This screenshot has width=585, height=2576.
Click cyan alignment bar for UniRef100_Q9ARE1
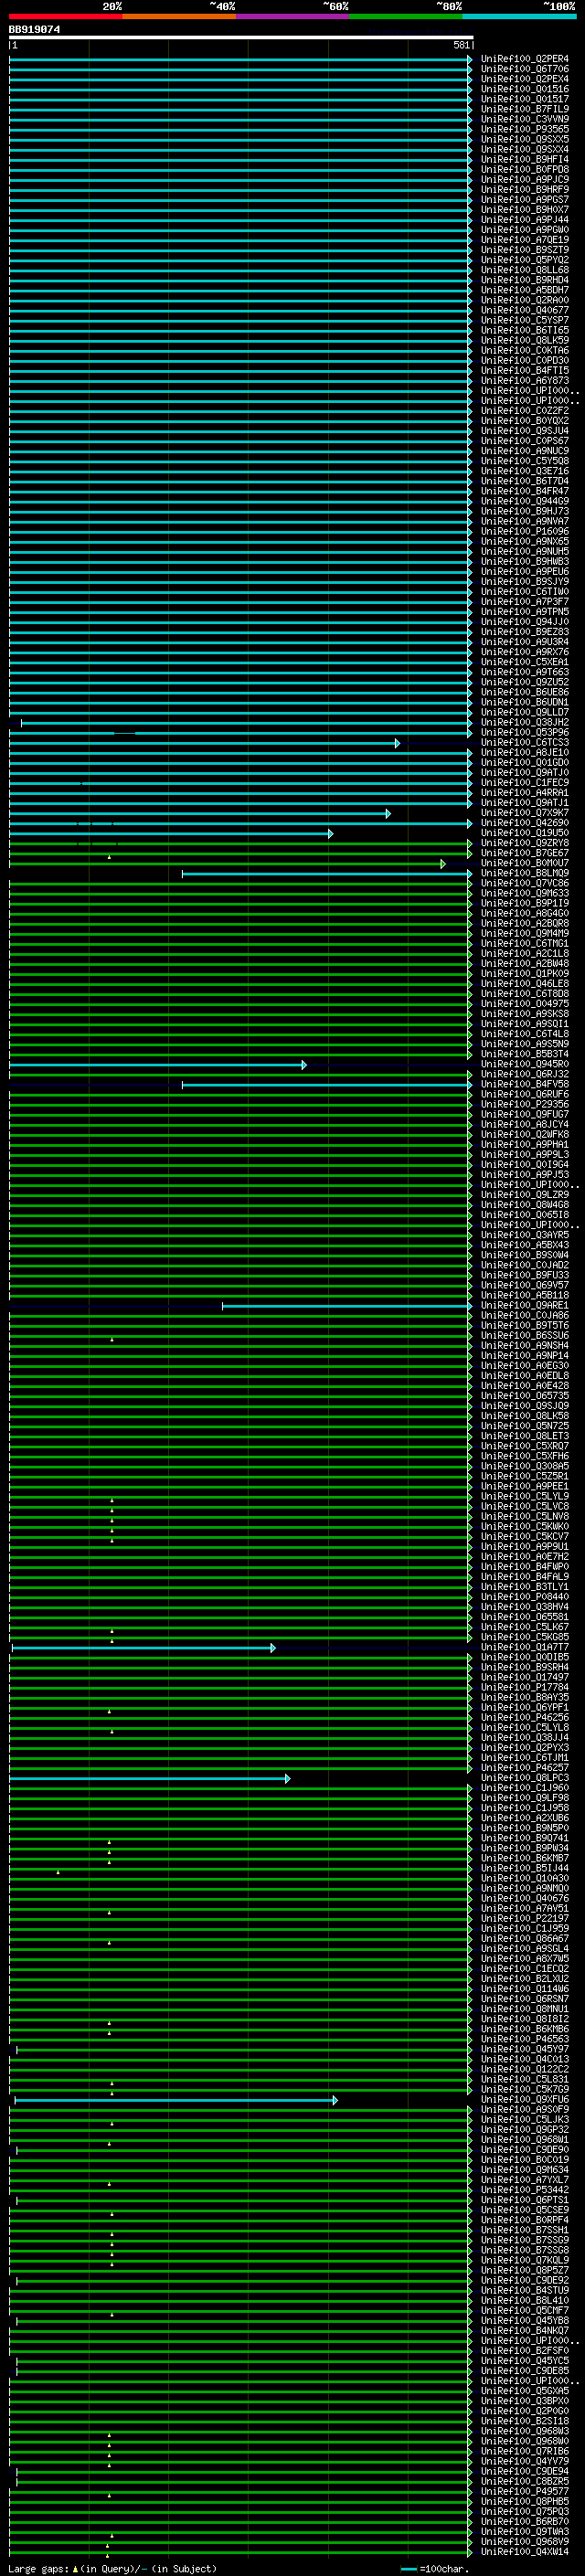coord(347,1306)
